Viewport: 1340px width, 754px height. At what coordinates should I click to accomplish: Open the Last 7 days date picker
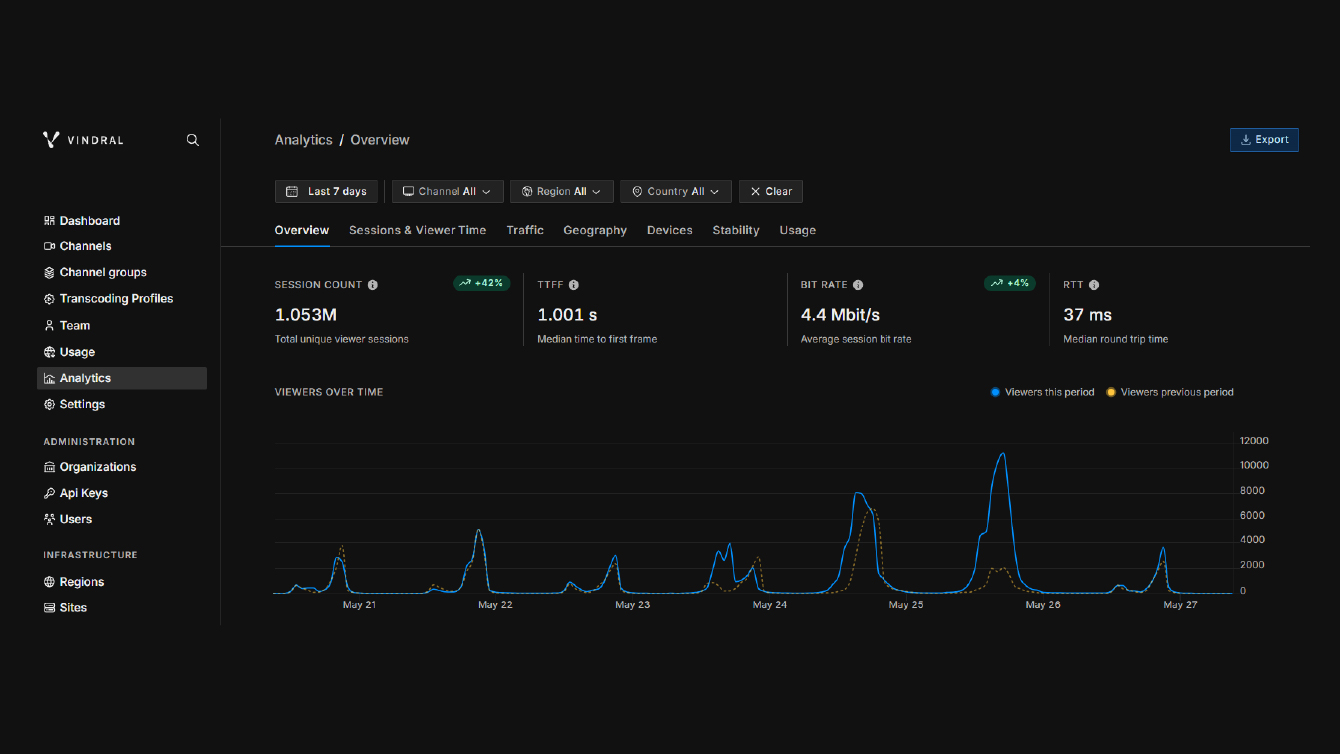click(x=326, y=191)
